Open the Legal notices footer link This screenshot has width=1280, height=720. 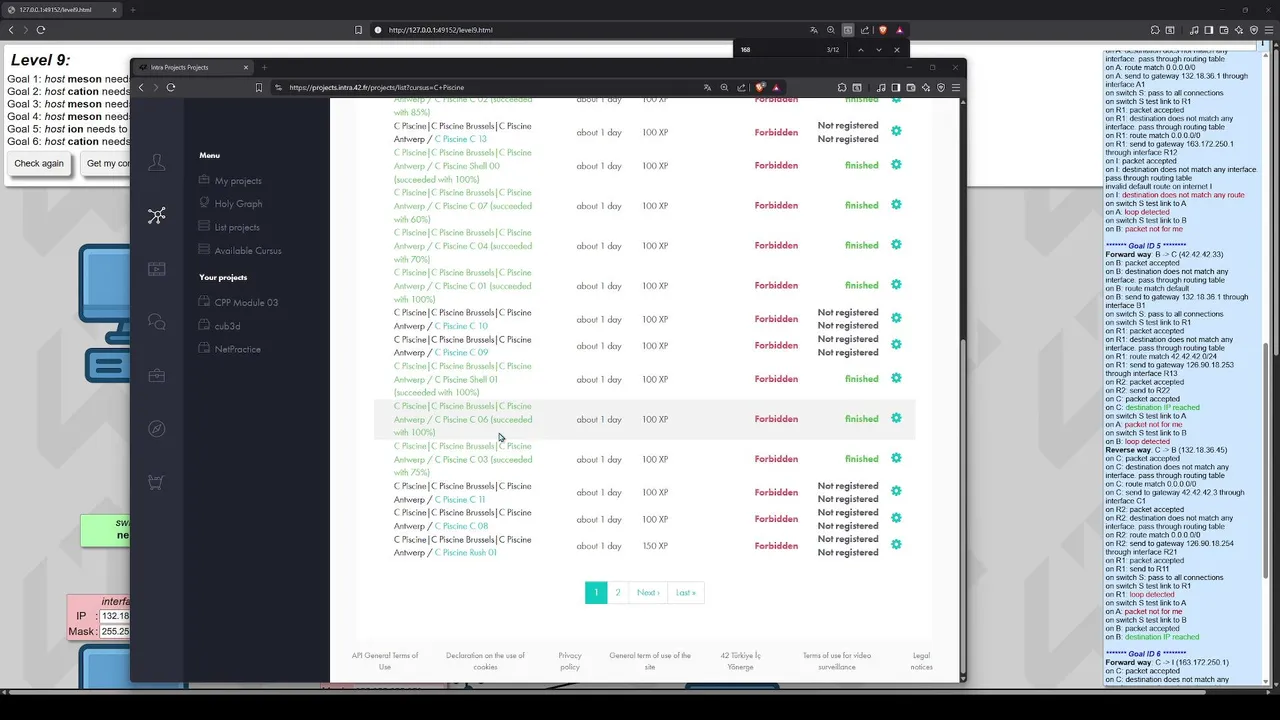click(921, 661)
